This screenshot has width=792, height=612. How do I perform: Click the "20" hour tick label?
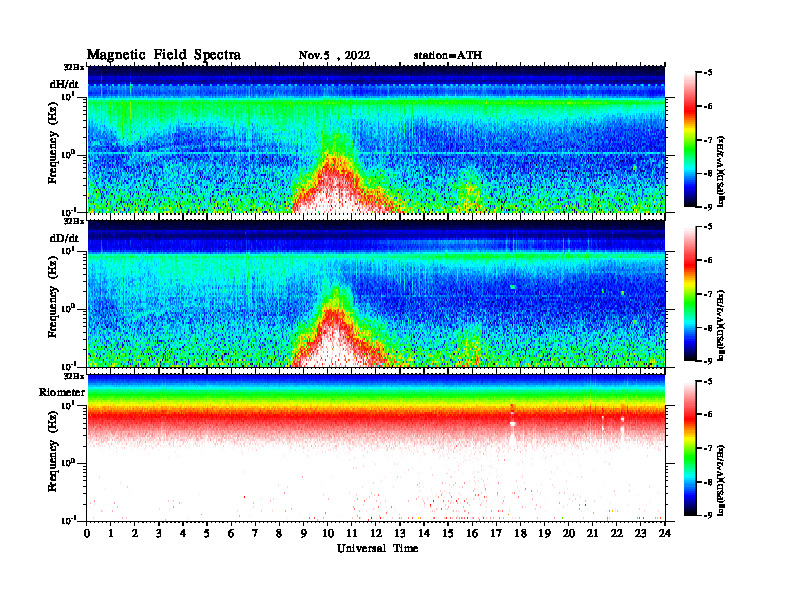point(568,533)
